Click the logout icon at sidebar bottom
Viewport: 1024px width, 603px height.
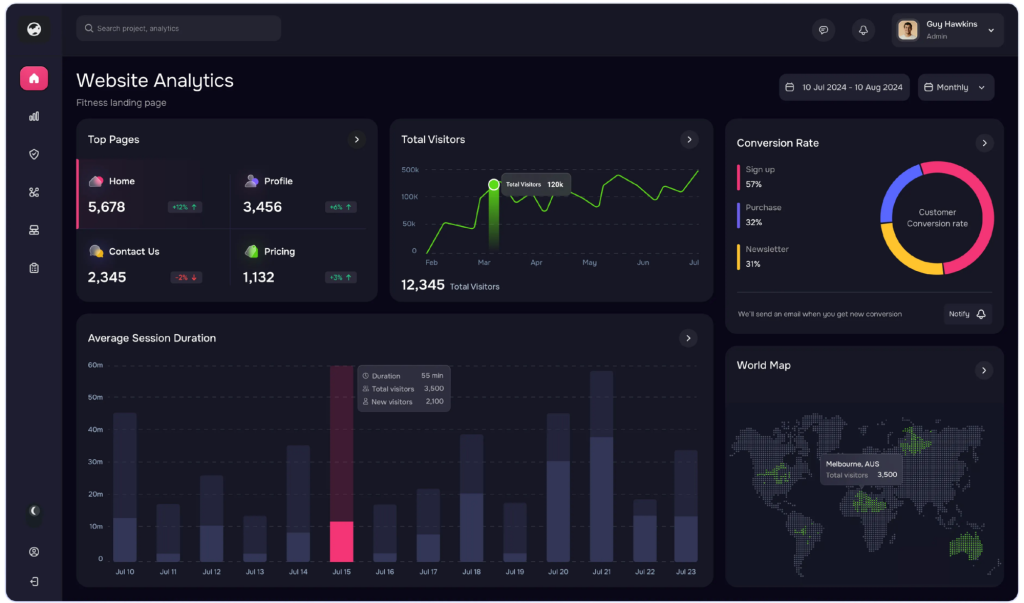34,581
